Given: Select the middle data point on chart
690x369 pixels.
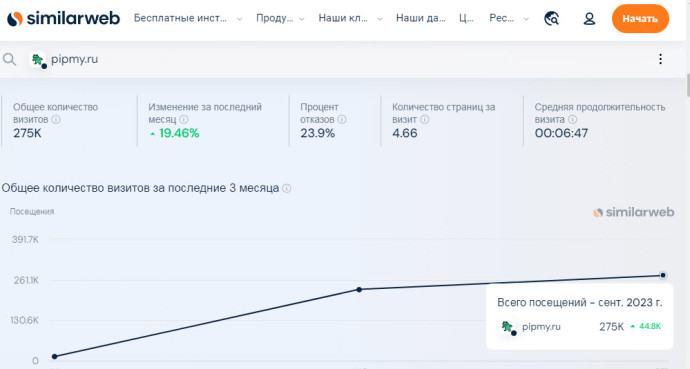Looking at the screenshot, I should [x=359, y=289].
